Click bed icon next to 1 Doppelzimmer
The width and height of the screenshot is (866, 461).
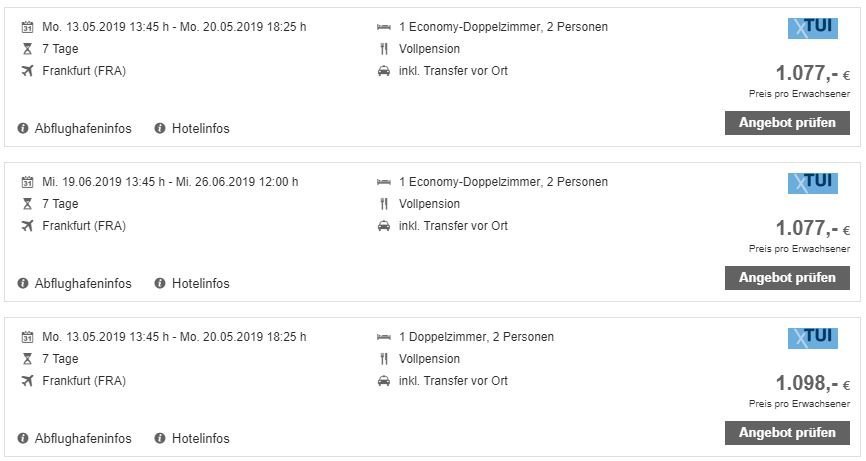click(x=384, y=337)
